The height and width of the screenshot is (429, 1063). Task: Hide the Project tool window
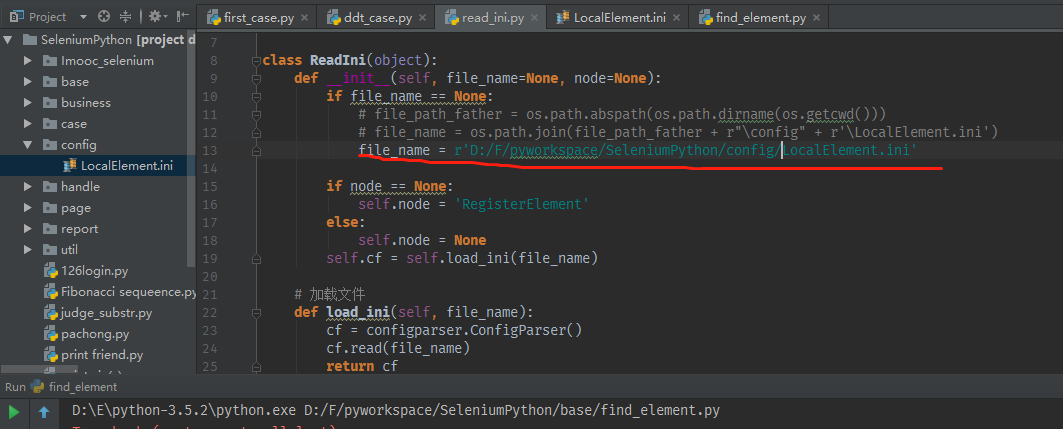(182, 17)
